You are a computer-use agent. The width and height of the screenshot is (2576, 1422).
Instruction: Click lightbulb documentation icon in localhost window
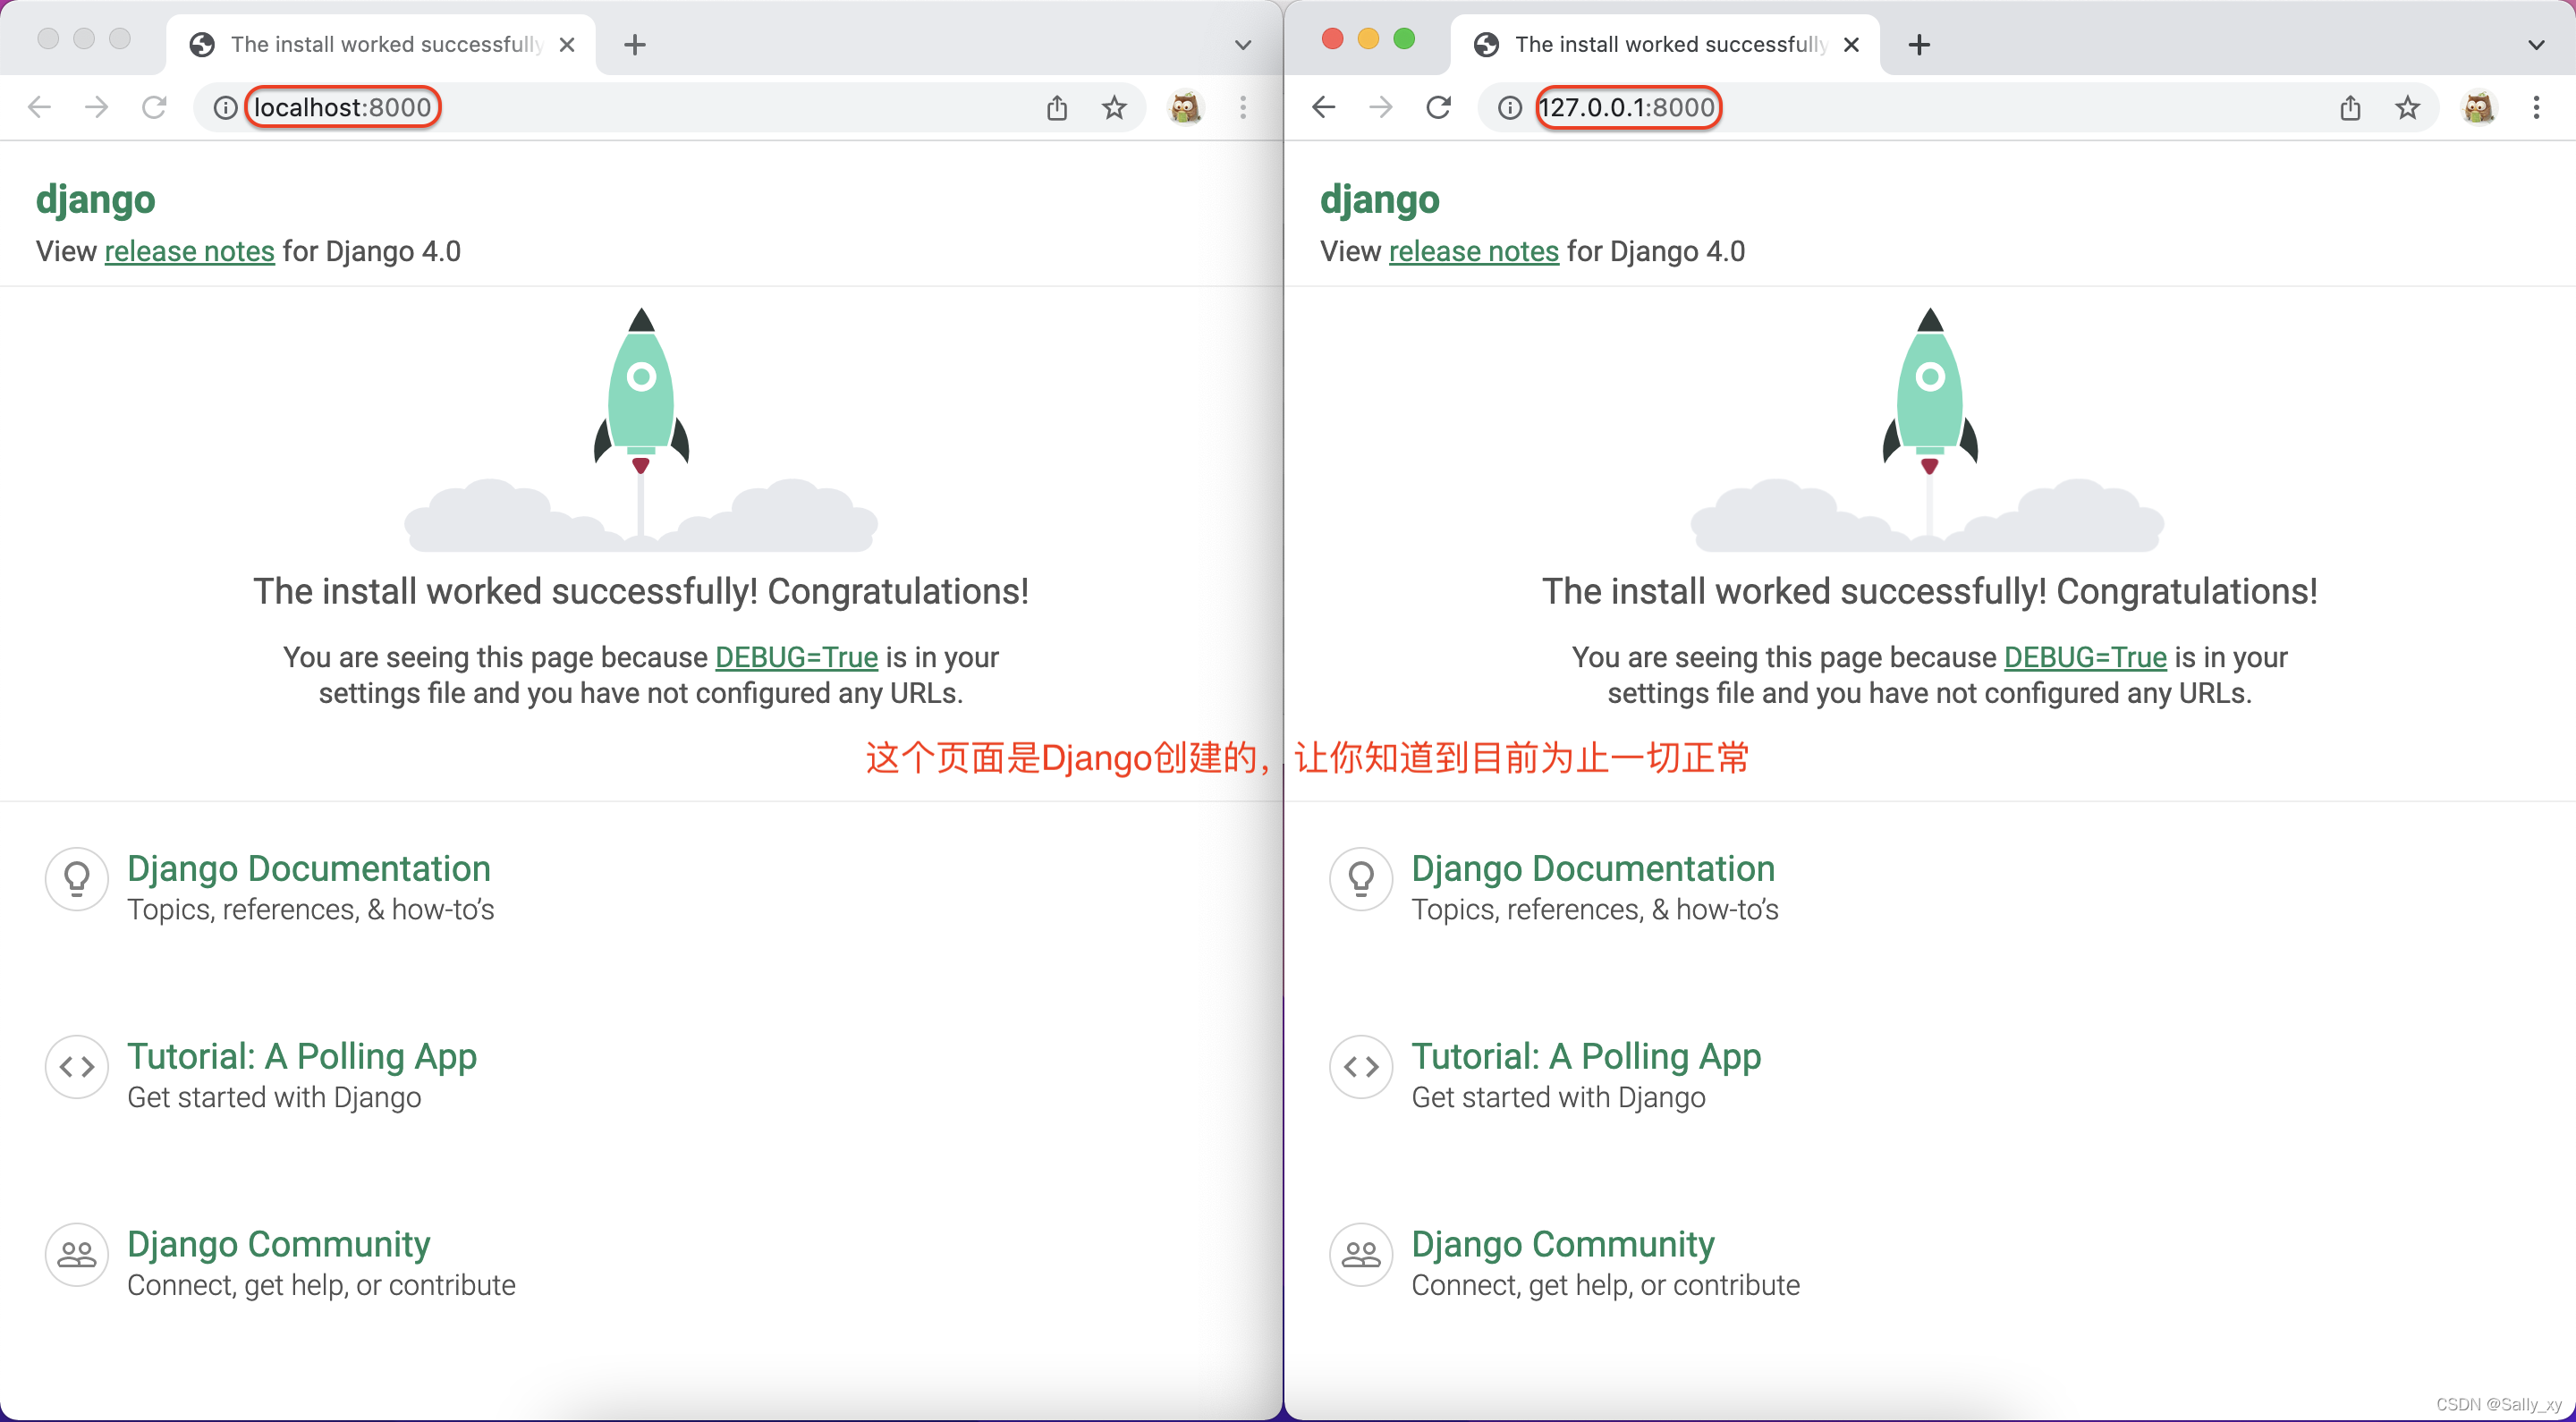point(77,879)
